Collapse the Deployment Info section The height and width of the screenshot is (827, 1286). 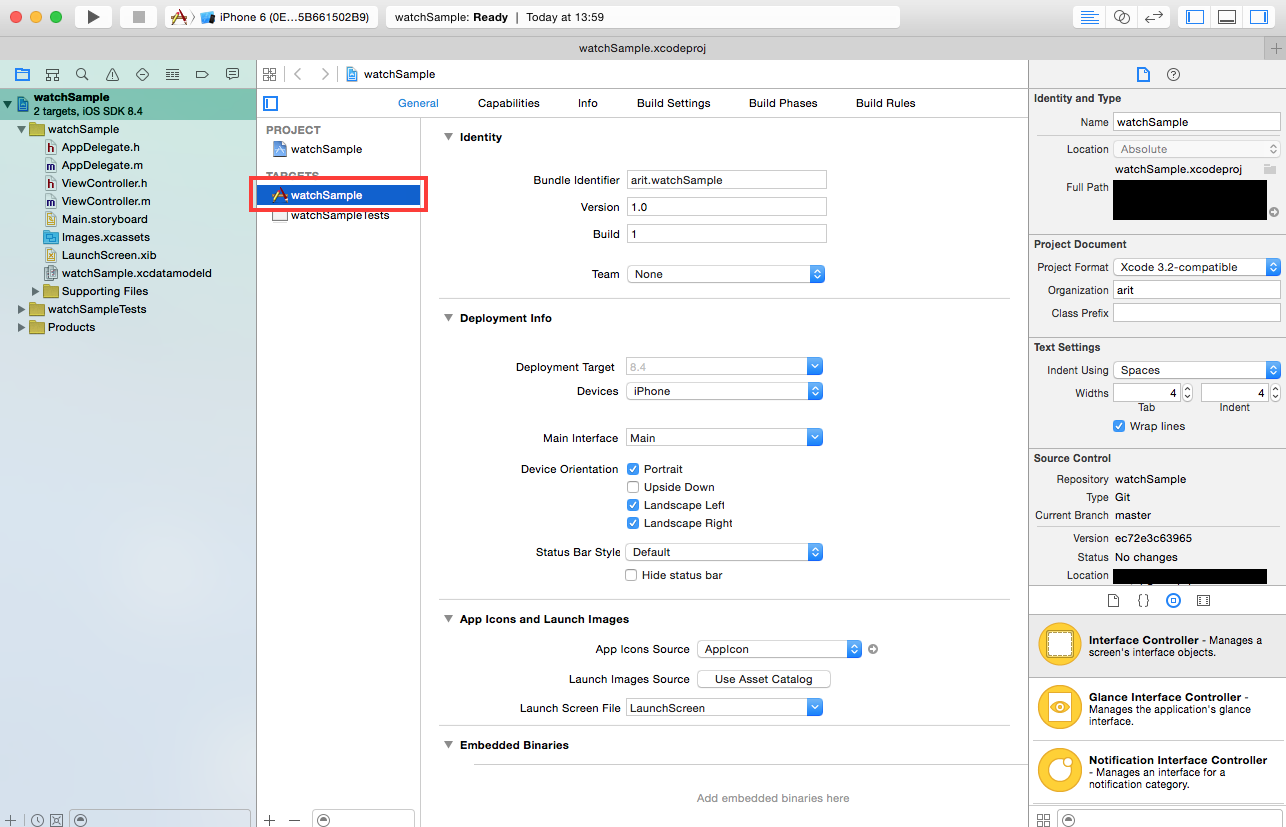click(x=448, y=318)
